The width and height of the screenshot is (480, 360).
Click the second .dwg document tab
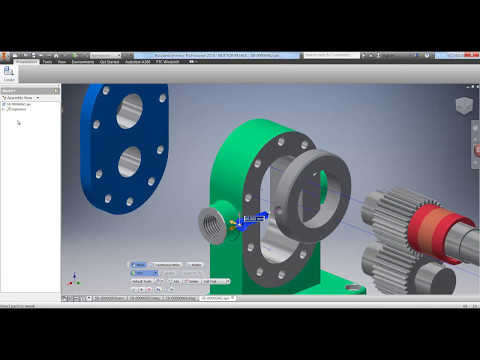click(x=180, y=298)
